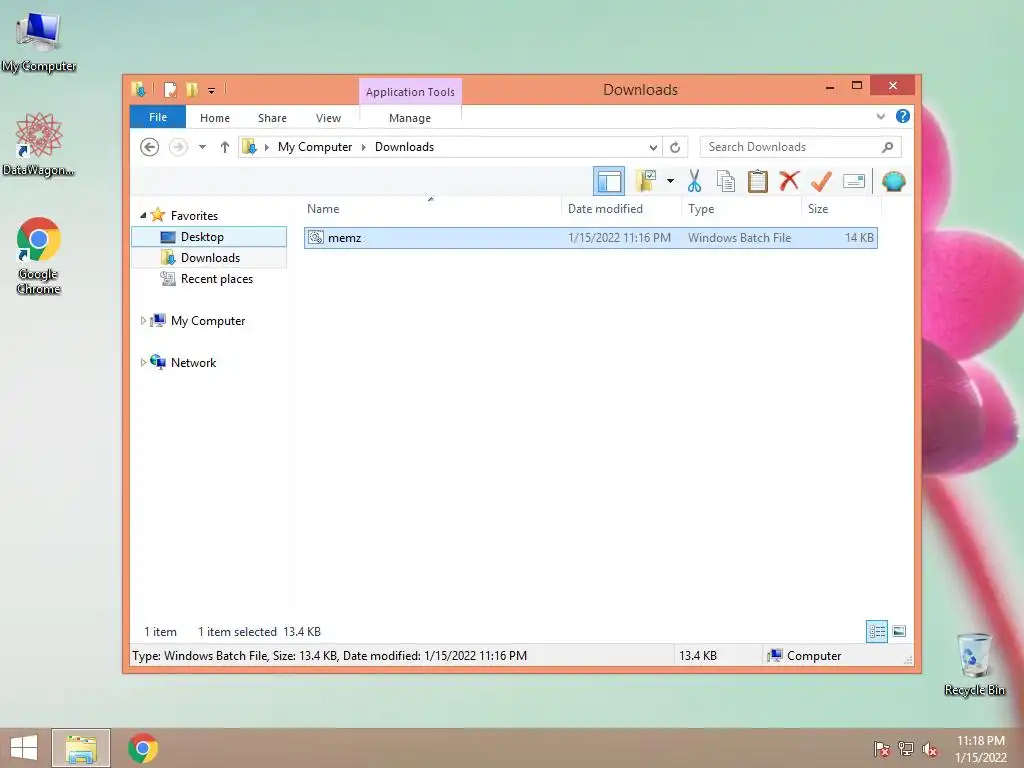Toggle the navigation pane layout button
The height and width of the screenshot is (768, 1024).
click(609, 181)
